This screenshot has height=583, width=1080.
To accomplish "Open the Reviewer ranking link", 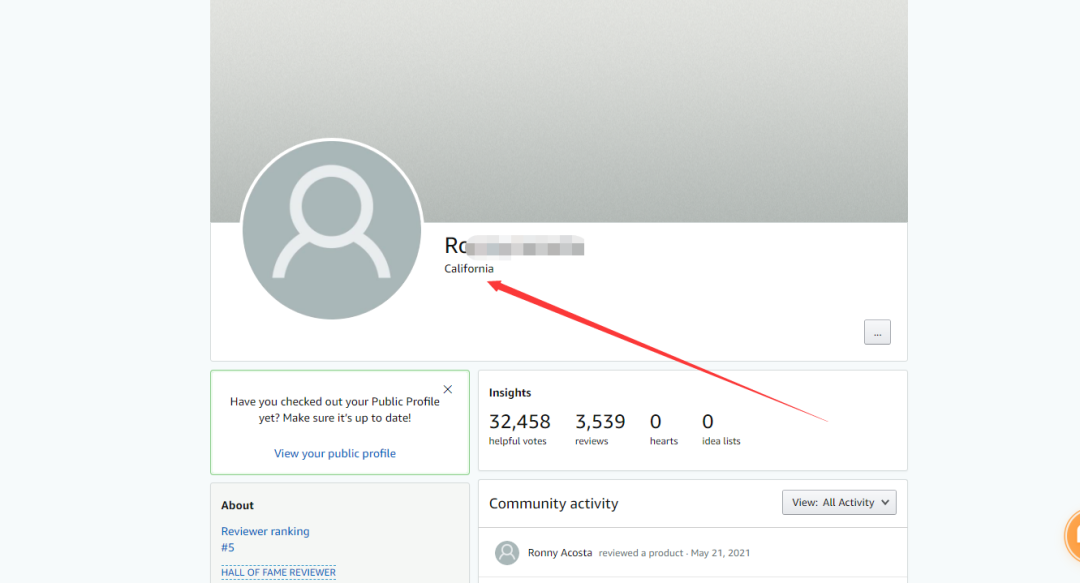I will [x=265, y=531].
